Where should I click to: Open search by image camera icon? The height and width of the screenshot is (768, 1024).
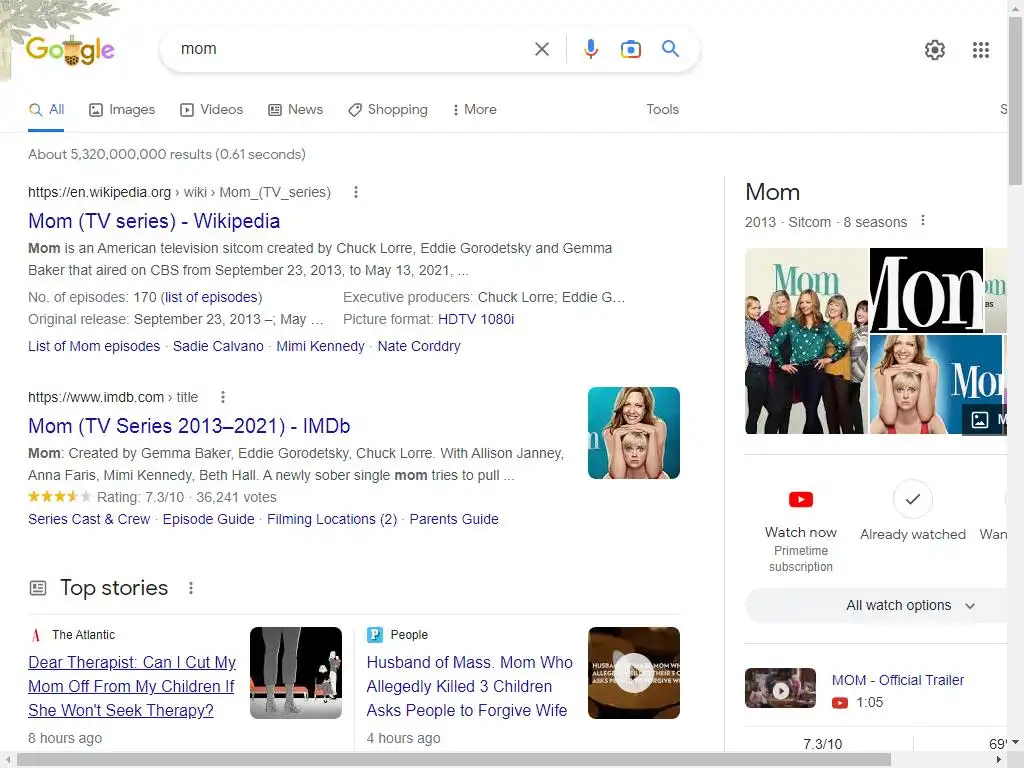point(630,49)
